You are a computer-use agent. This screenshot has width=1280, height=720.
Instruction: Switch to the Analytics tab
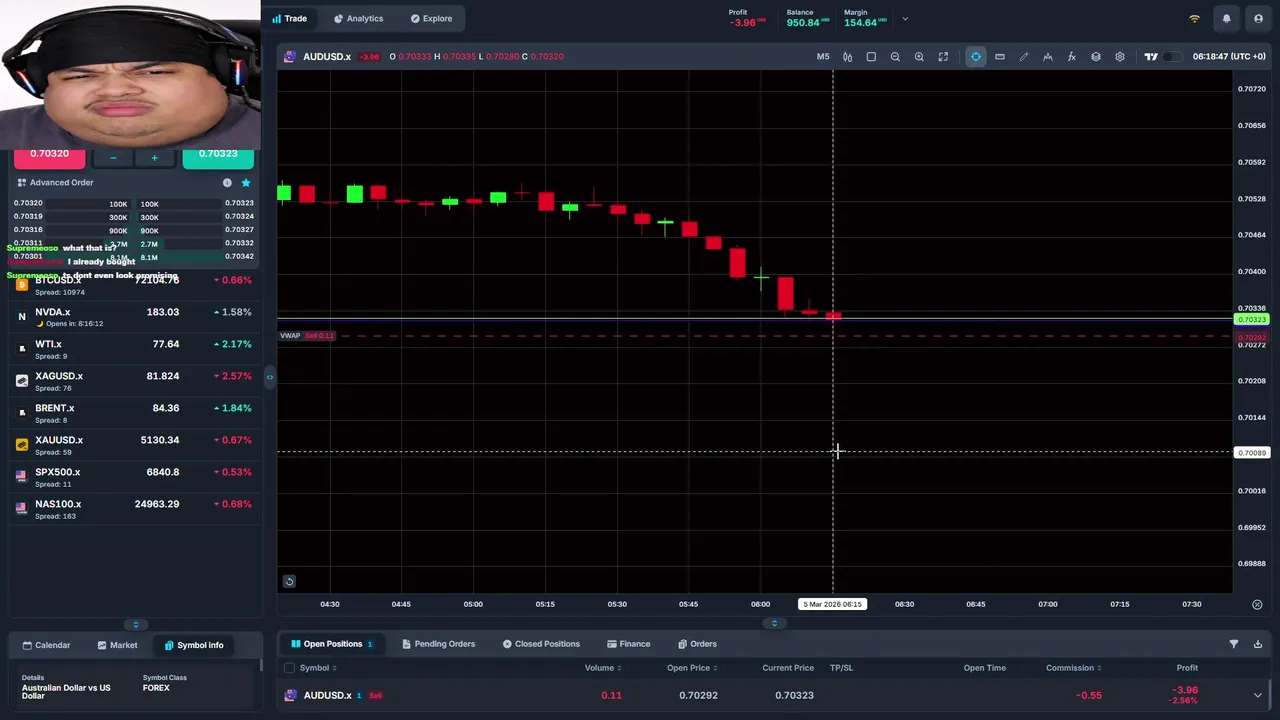(x=358, y=18)
